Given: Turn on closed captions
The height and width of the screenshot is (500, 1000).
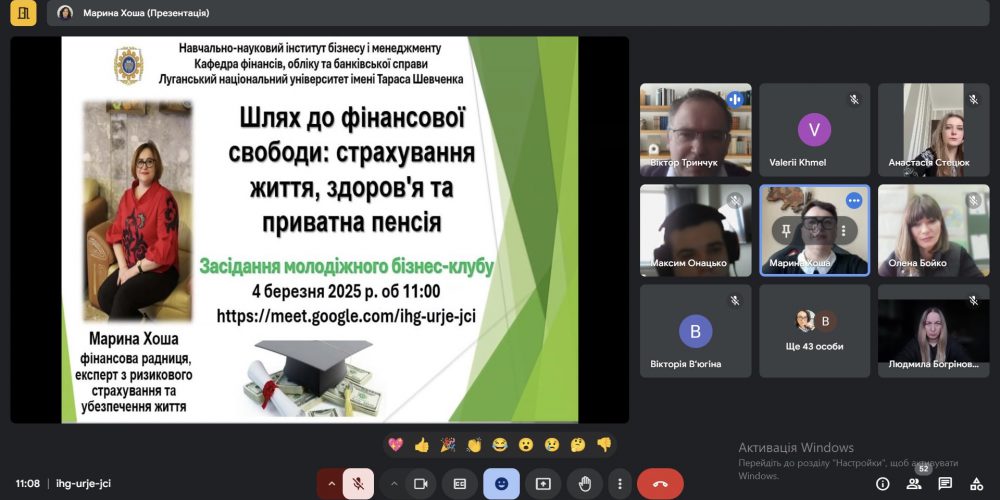Looking at the screenshot, I should pos(460,484).
